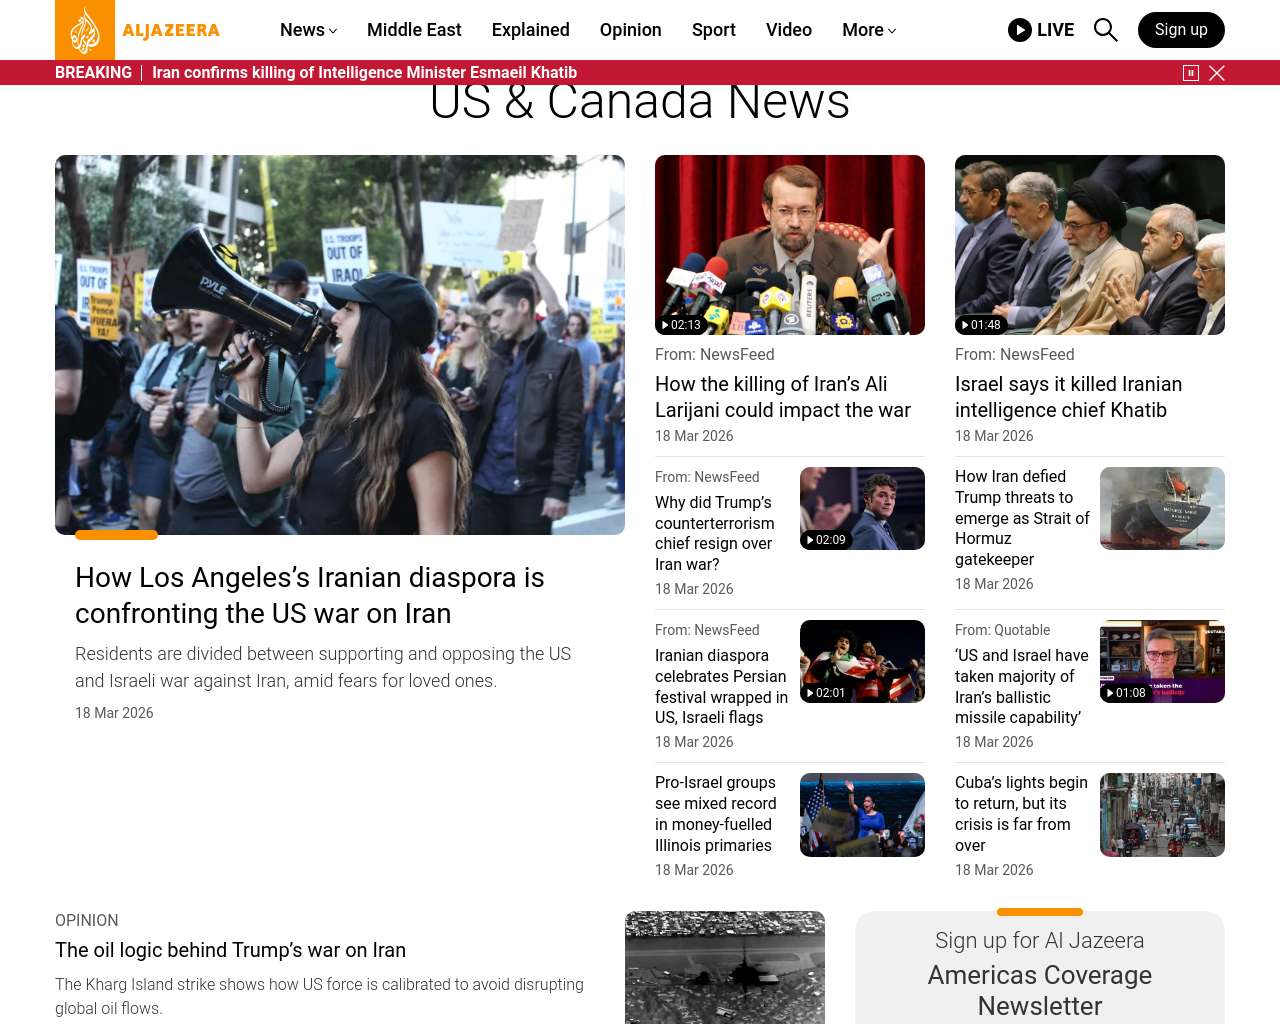This screenshot has width=1280, height=1024.
Task: Open the Los Angeles Iranian diaspora headline
Action: (310, 595)
